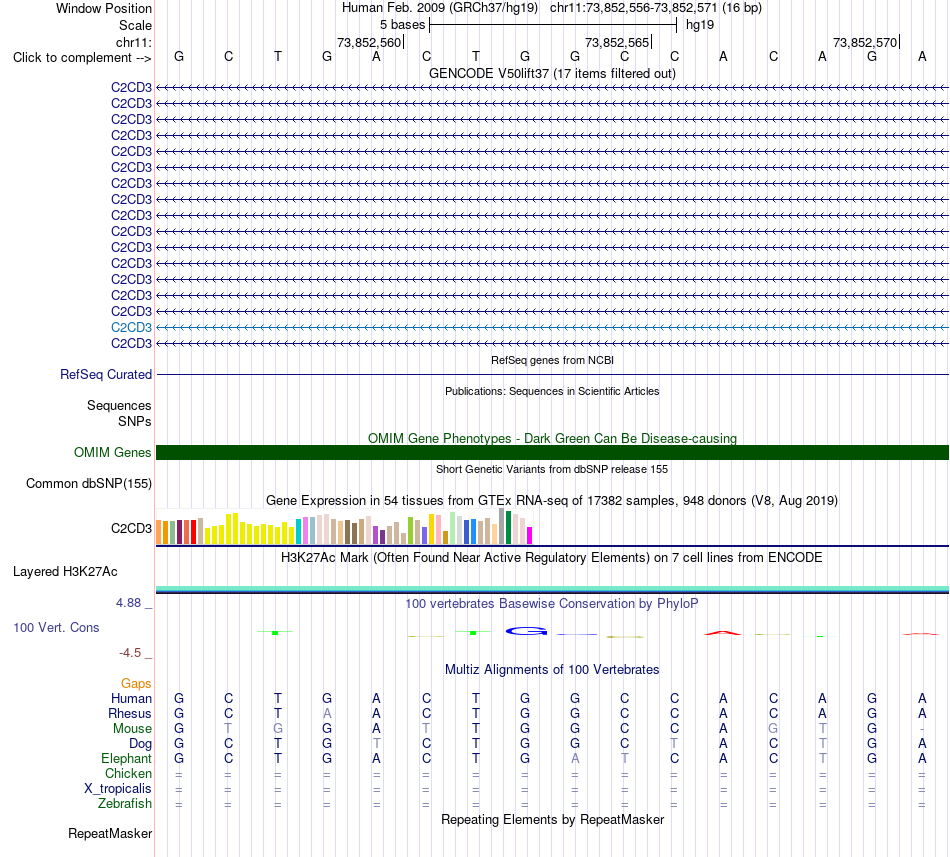Select the RefSeq Curated track label
This screenshot has width=950, height=857.
tap(105, 374)
